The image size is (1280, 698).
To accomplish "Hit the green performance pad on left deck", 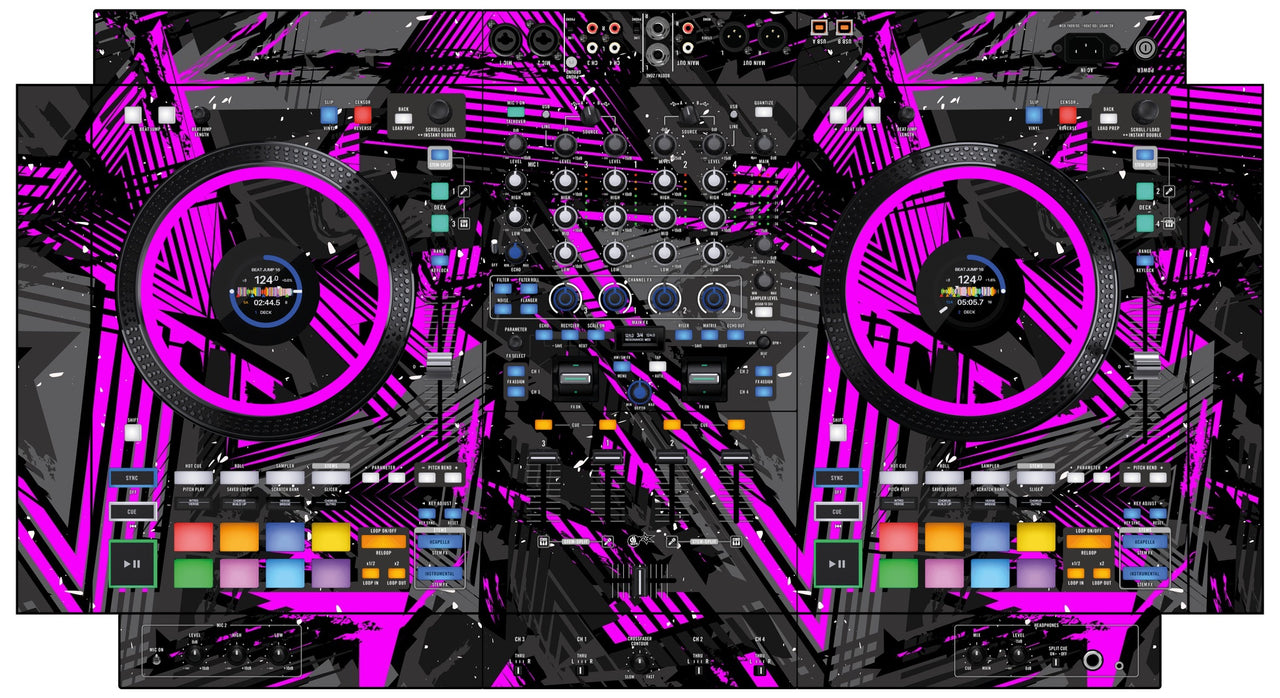I will click(193, 573).
